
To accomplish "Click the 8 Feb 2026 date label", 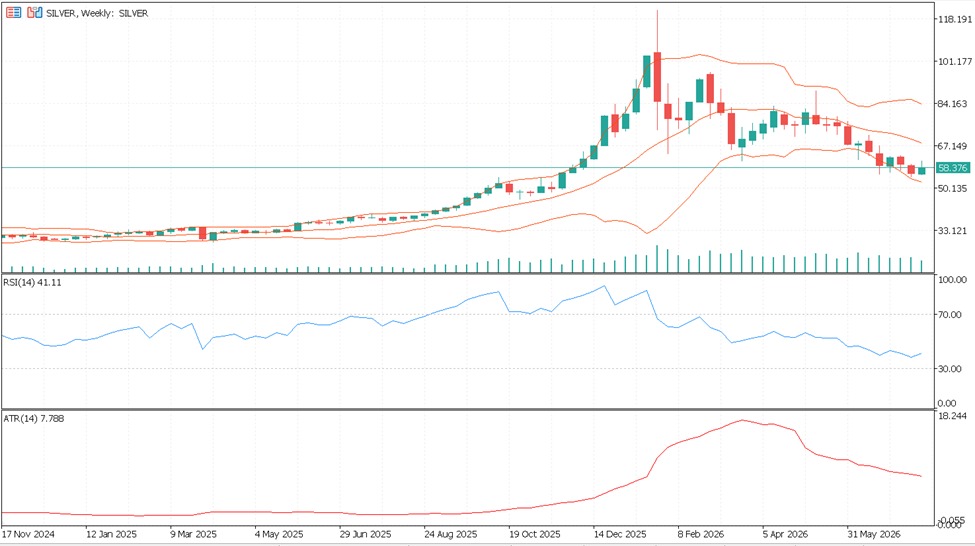I will tap(702, 534).
